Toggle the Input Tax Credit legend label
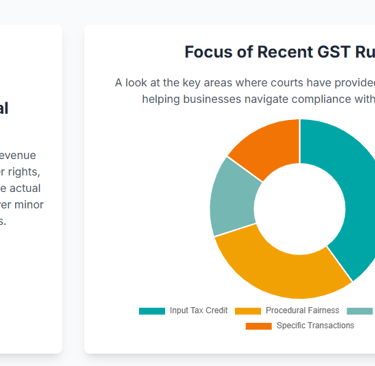The height and width of the screenshot is (366, 375). (199, 310)
